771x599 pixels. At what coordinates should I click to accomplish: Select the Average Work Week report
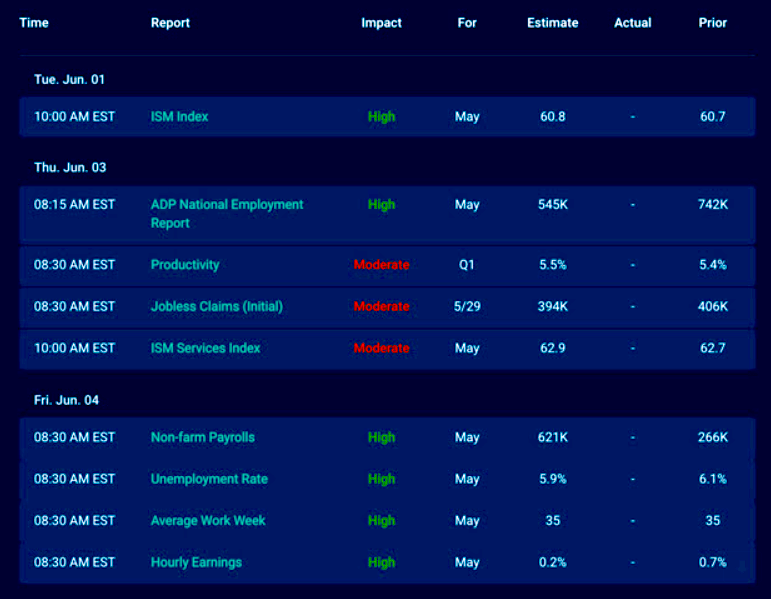click(x=208, y=520)
